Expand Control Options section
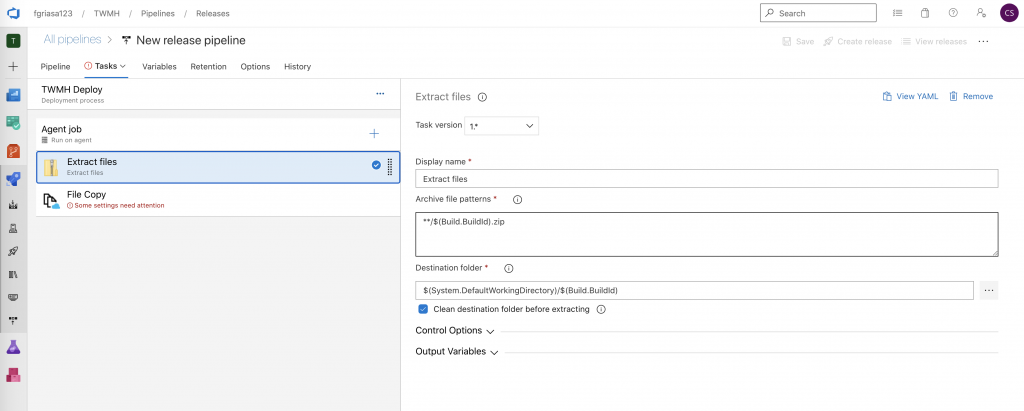The width and height of the screenshot is (1024, 411). click(x=454, y=330)
